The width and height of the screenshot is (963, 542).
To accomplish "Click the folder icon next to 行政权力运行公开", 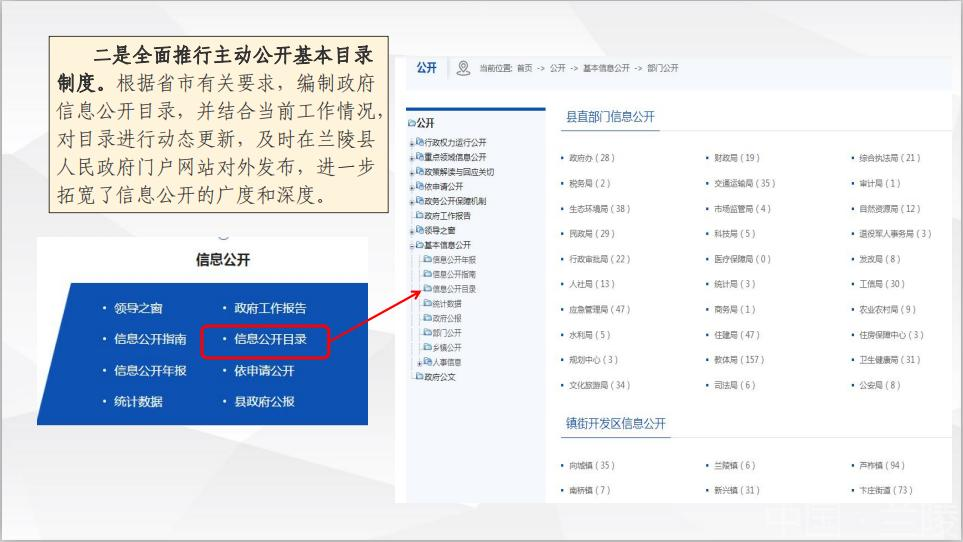I will pyautogui.click(x=420, y=142).
